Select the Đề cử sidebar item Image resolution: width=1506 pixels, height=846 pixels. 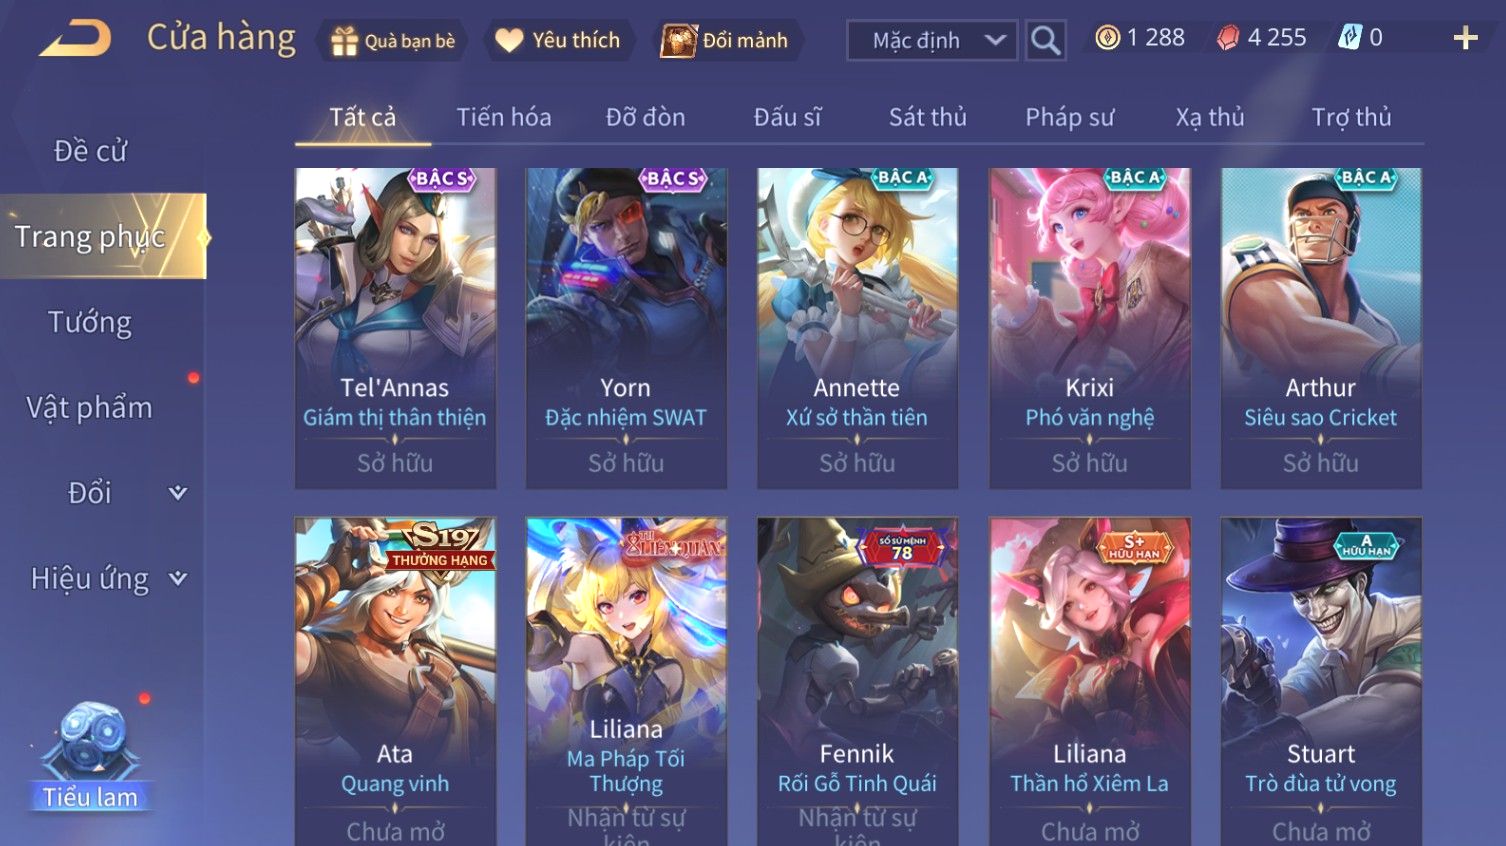pyautogui.click(x=90, y=151)
